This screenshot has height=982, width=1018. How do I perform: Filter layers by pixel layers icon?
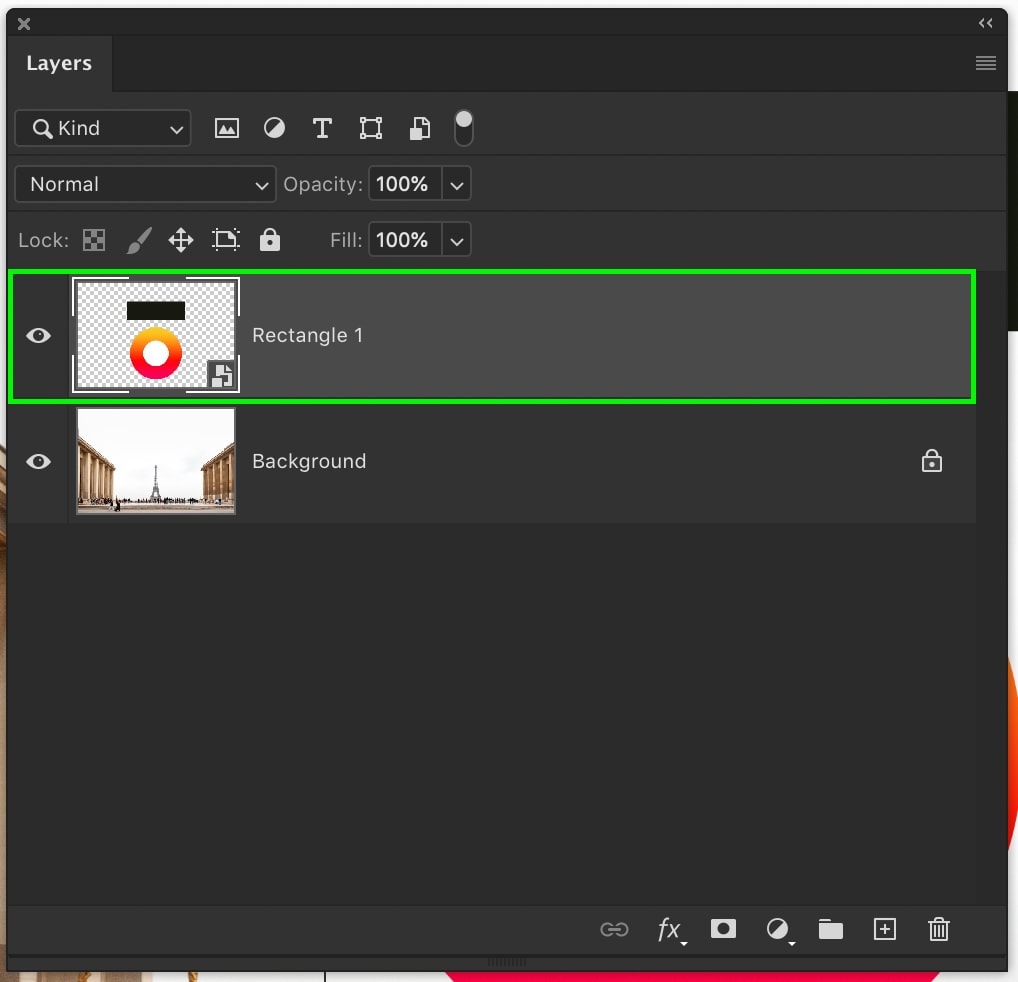227,128
